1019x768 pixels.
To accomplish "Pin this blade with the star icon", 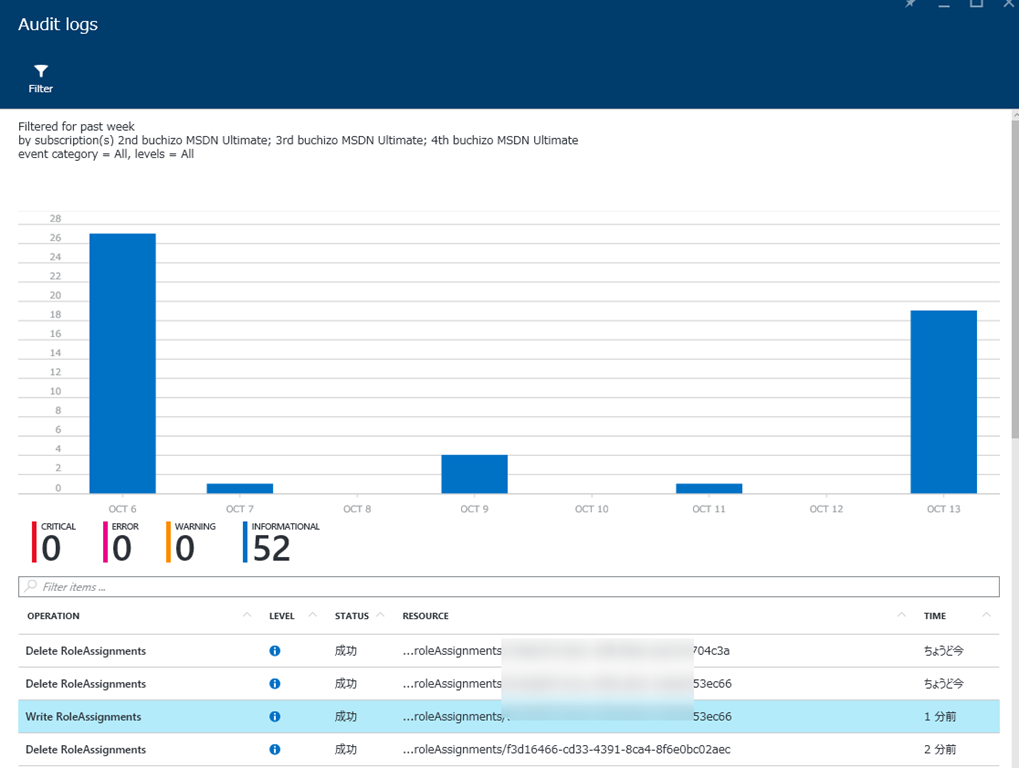I will point(910,4).
